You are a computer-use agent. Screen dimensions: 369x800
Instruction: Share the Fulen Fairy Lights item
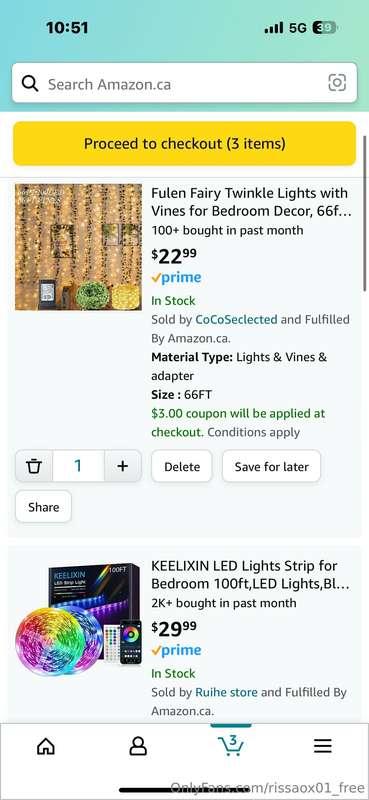[43, 507]
